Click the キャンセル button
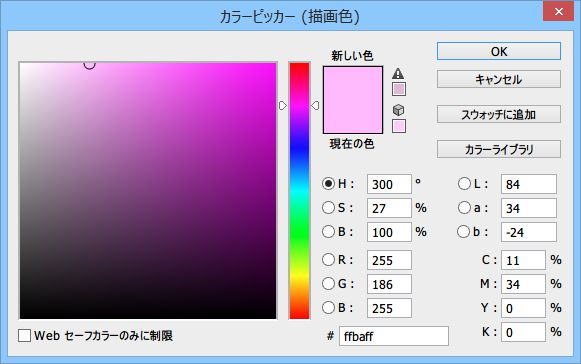The width and height of the screenshot is (581, 364). click(499, 79)
